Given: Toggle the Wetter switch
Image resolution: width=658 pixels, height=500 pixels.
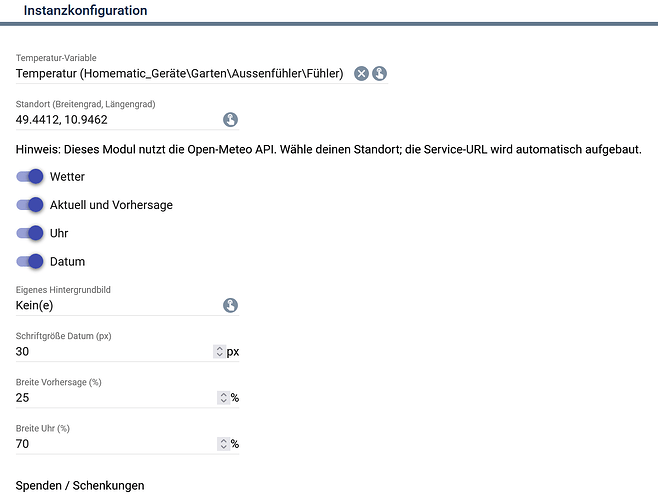Looking at the screenshot, I should pos(30,176).
